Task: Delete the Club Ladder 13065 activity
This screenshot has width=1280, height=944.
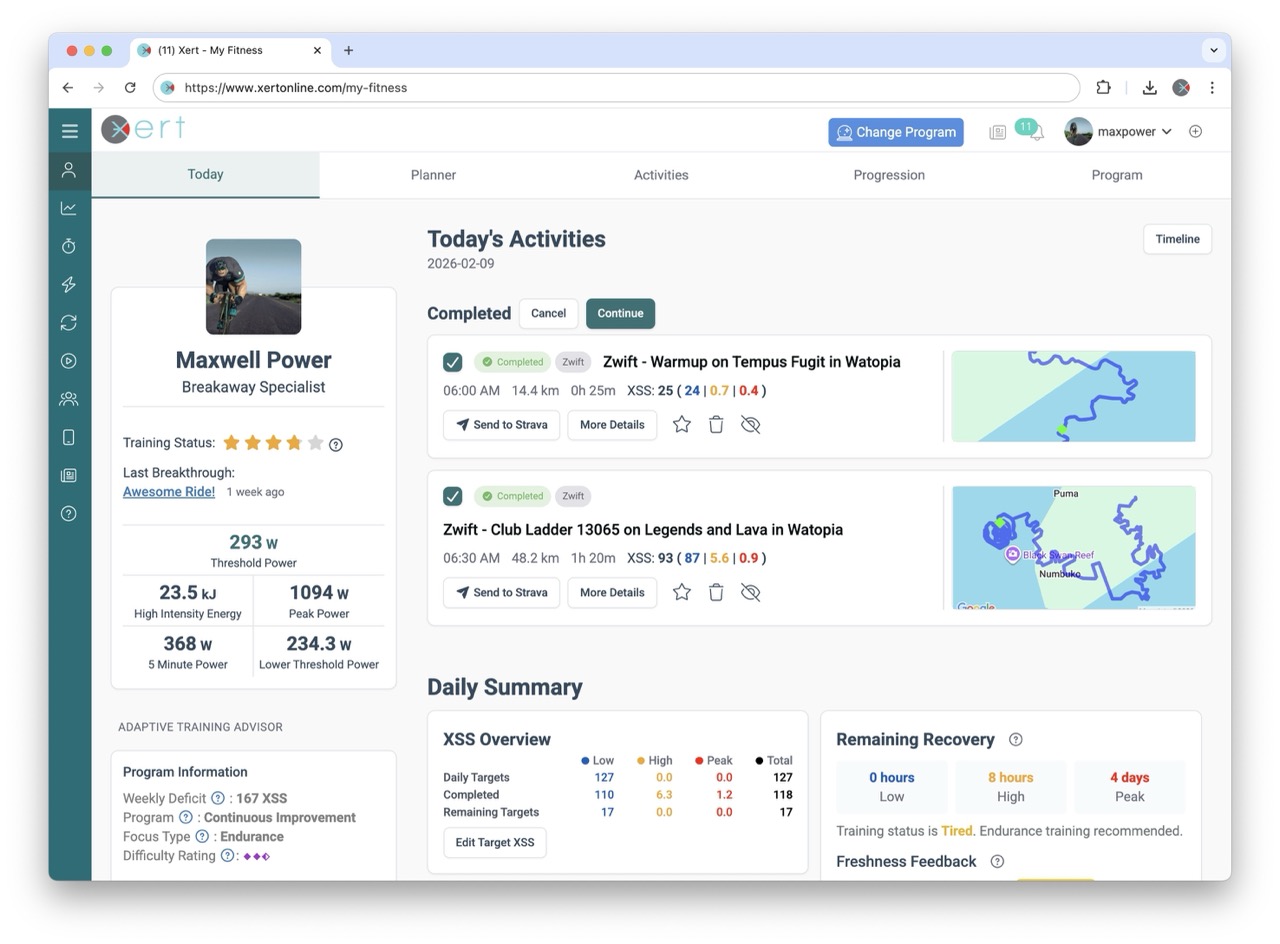Action: [716, 593]
